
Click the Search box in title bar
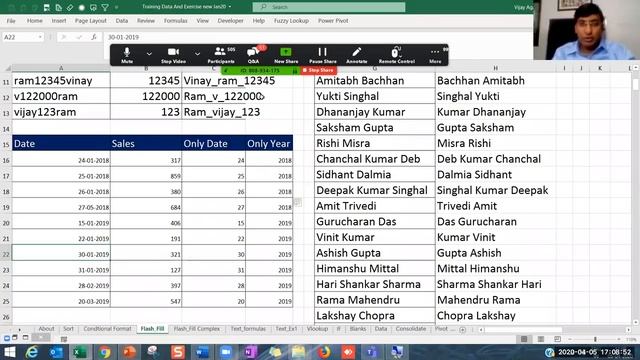coord(329,7)
